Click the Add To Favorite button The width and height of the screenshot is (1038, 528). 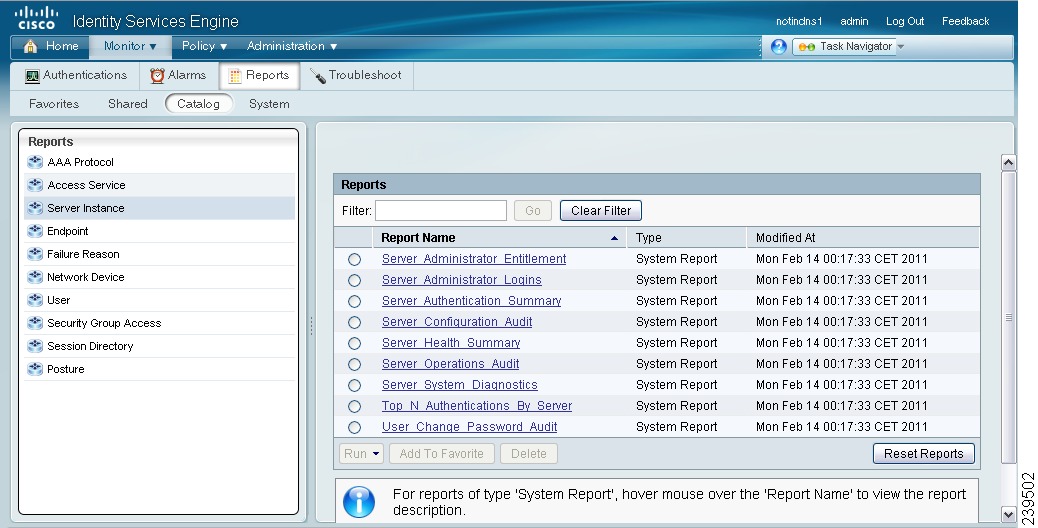click(x=442, y=454)
